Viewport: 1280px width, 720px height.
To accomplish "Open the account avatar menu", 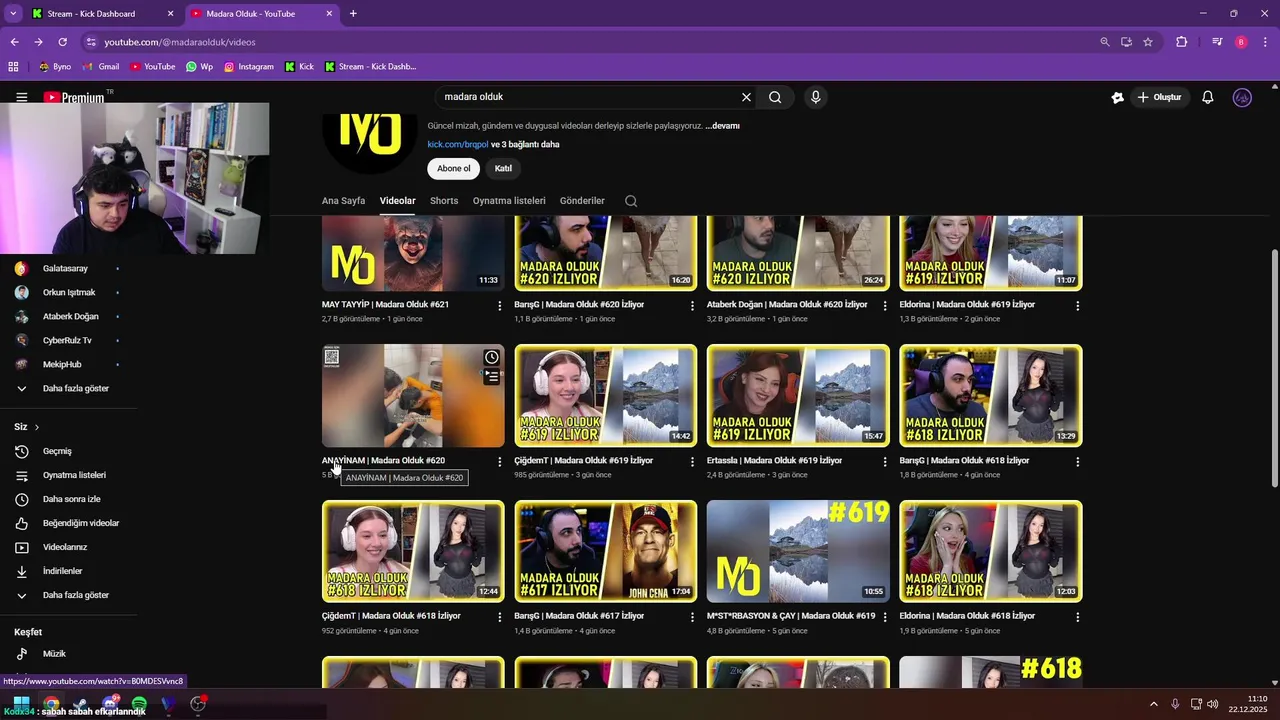I will [1243, 97].
